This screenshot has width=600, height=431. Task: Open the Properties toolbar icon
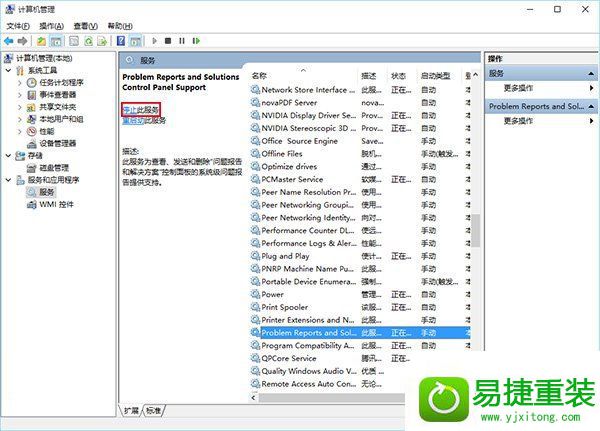(74, 41)
